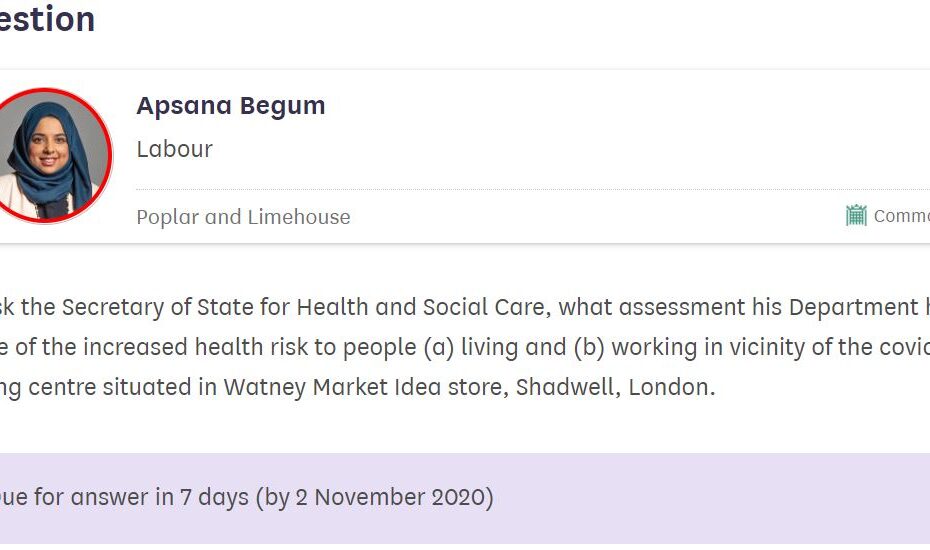This screenshot has width=930, height=550.
Task: Open Apsana Begum's portrait photo
Action: (x=52, y=155)
